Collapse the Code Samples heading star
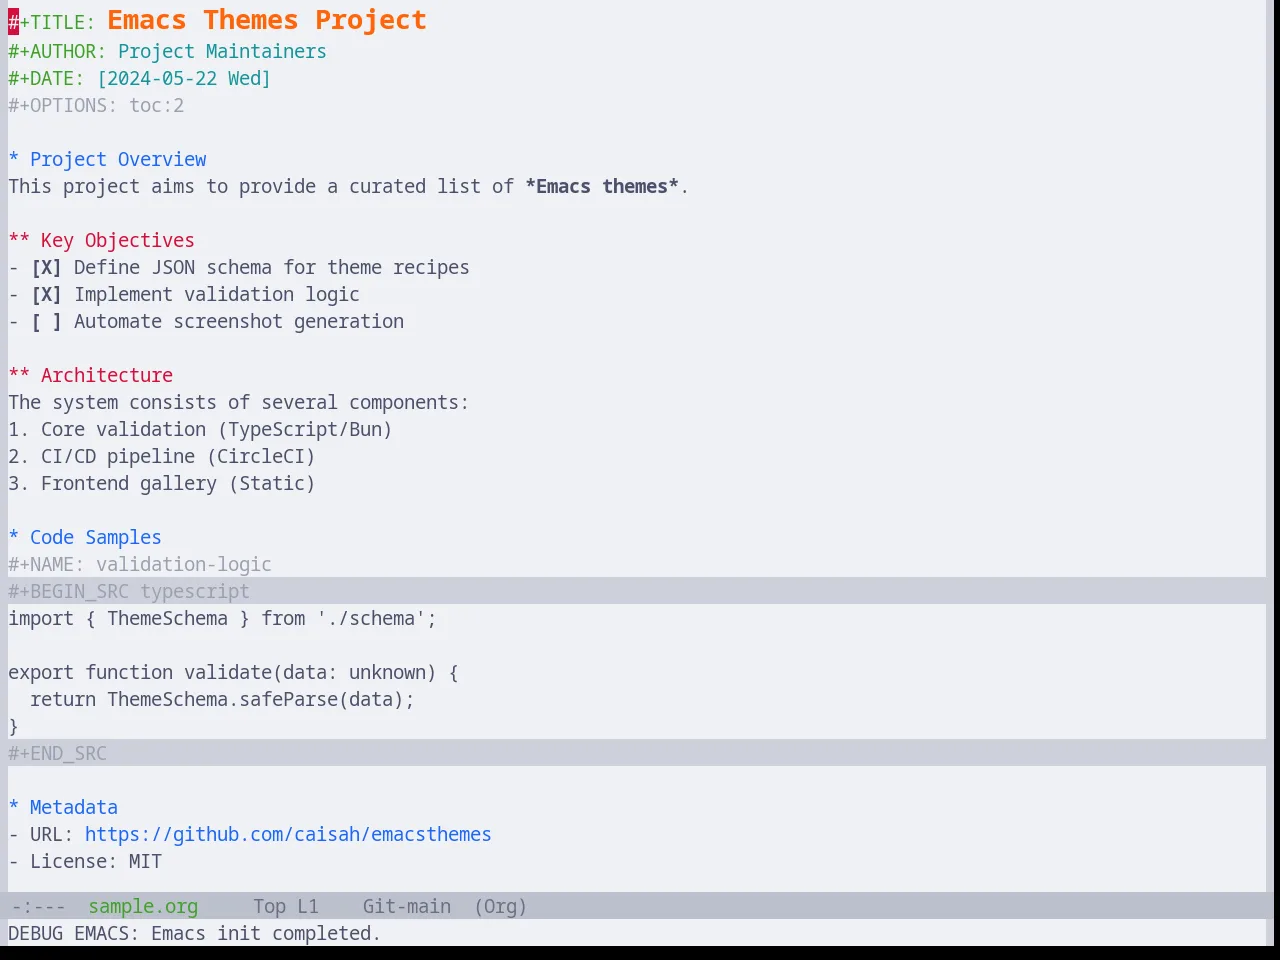The width and height of the screenshot is (1280, 960). coord(14,538)
